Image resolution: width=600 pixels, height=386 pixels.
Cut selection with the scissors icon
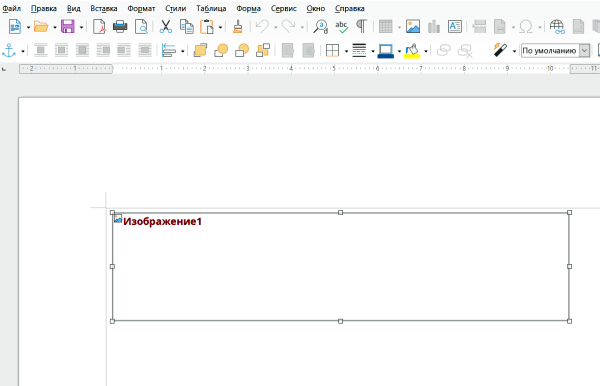point(166,27)
